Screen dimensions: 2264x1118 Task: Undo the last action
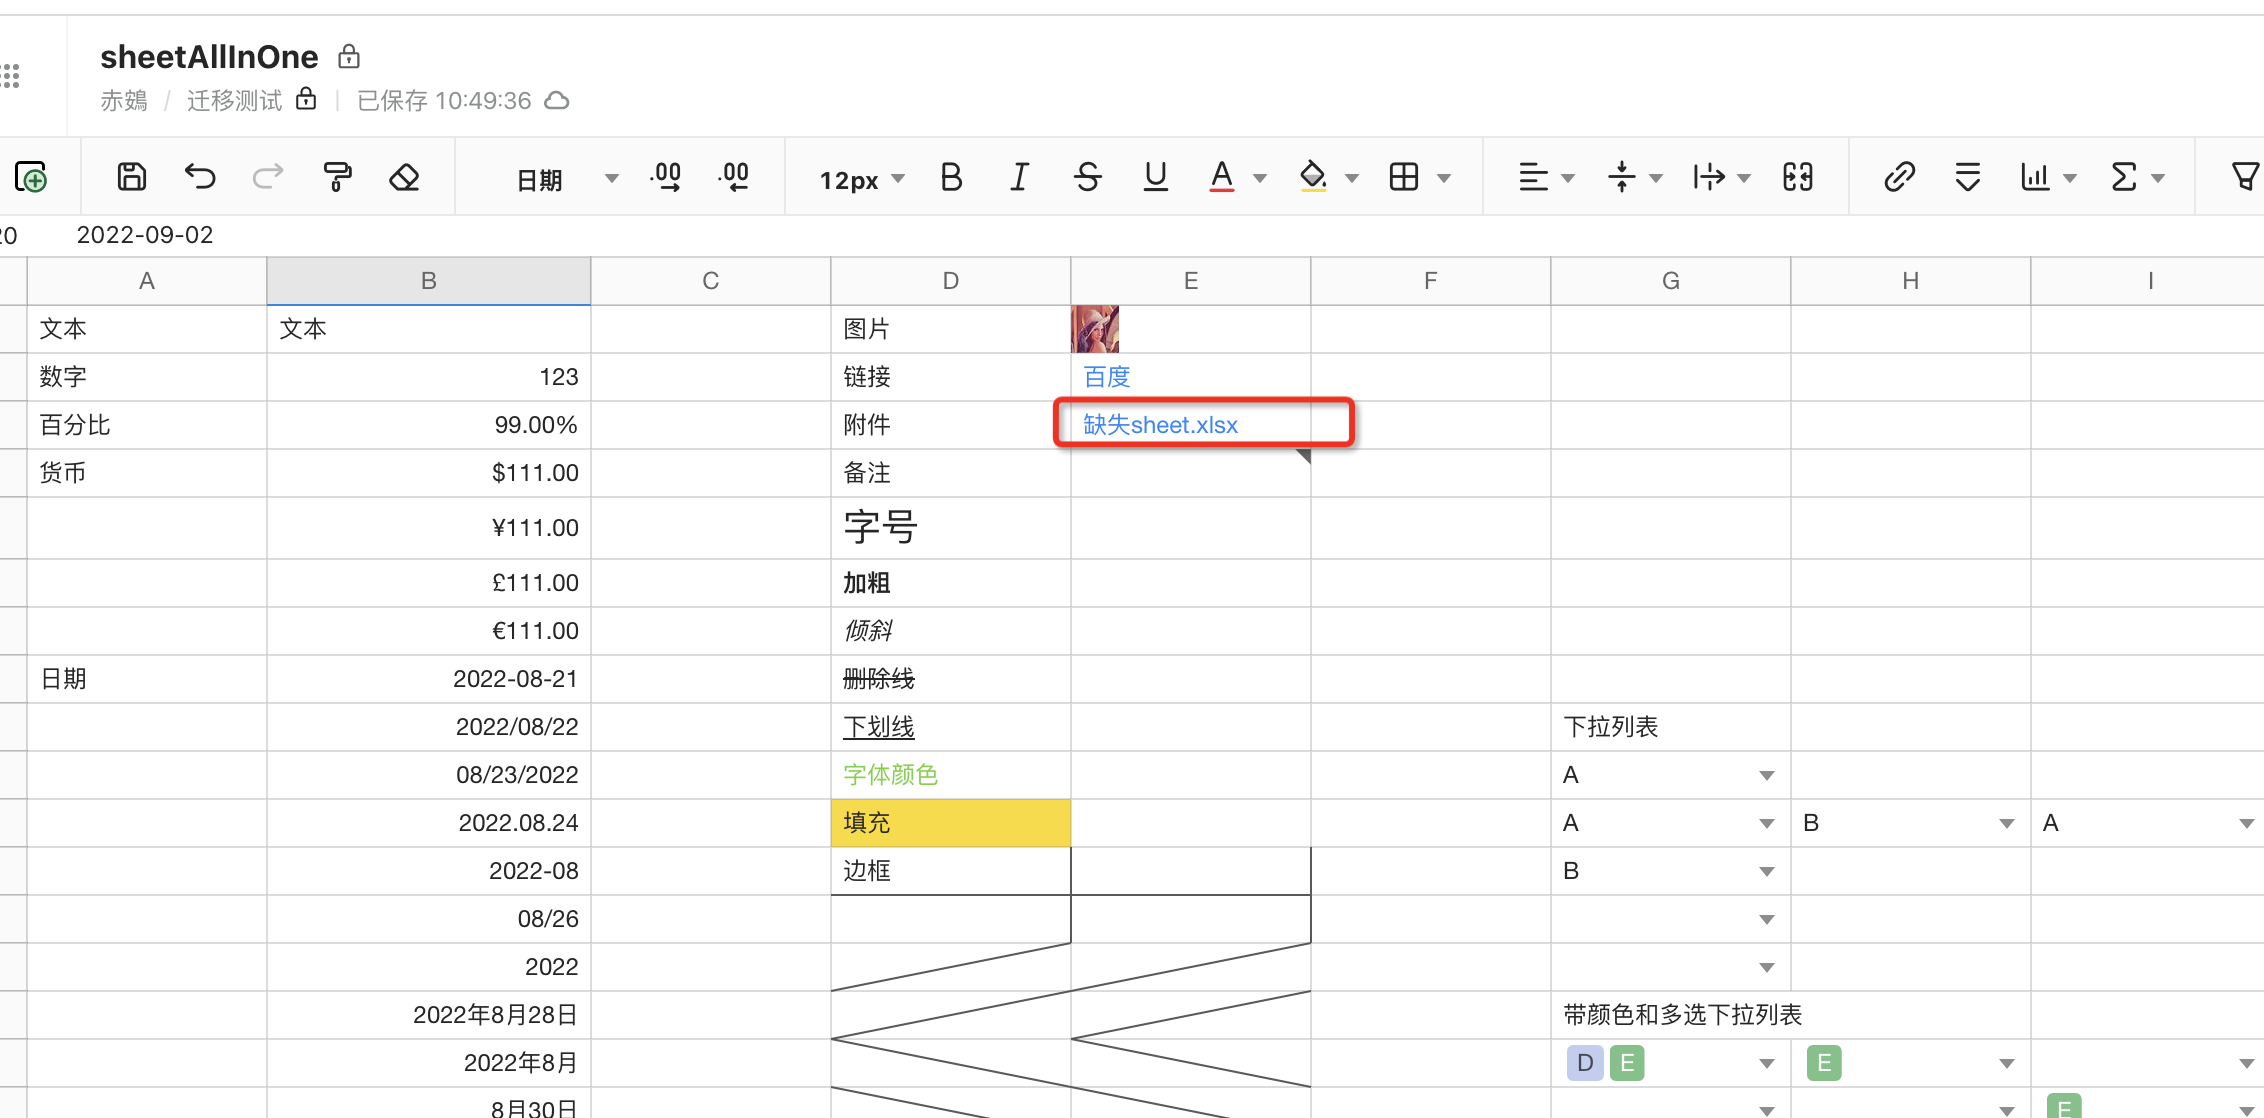coord(200,177)
